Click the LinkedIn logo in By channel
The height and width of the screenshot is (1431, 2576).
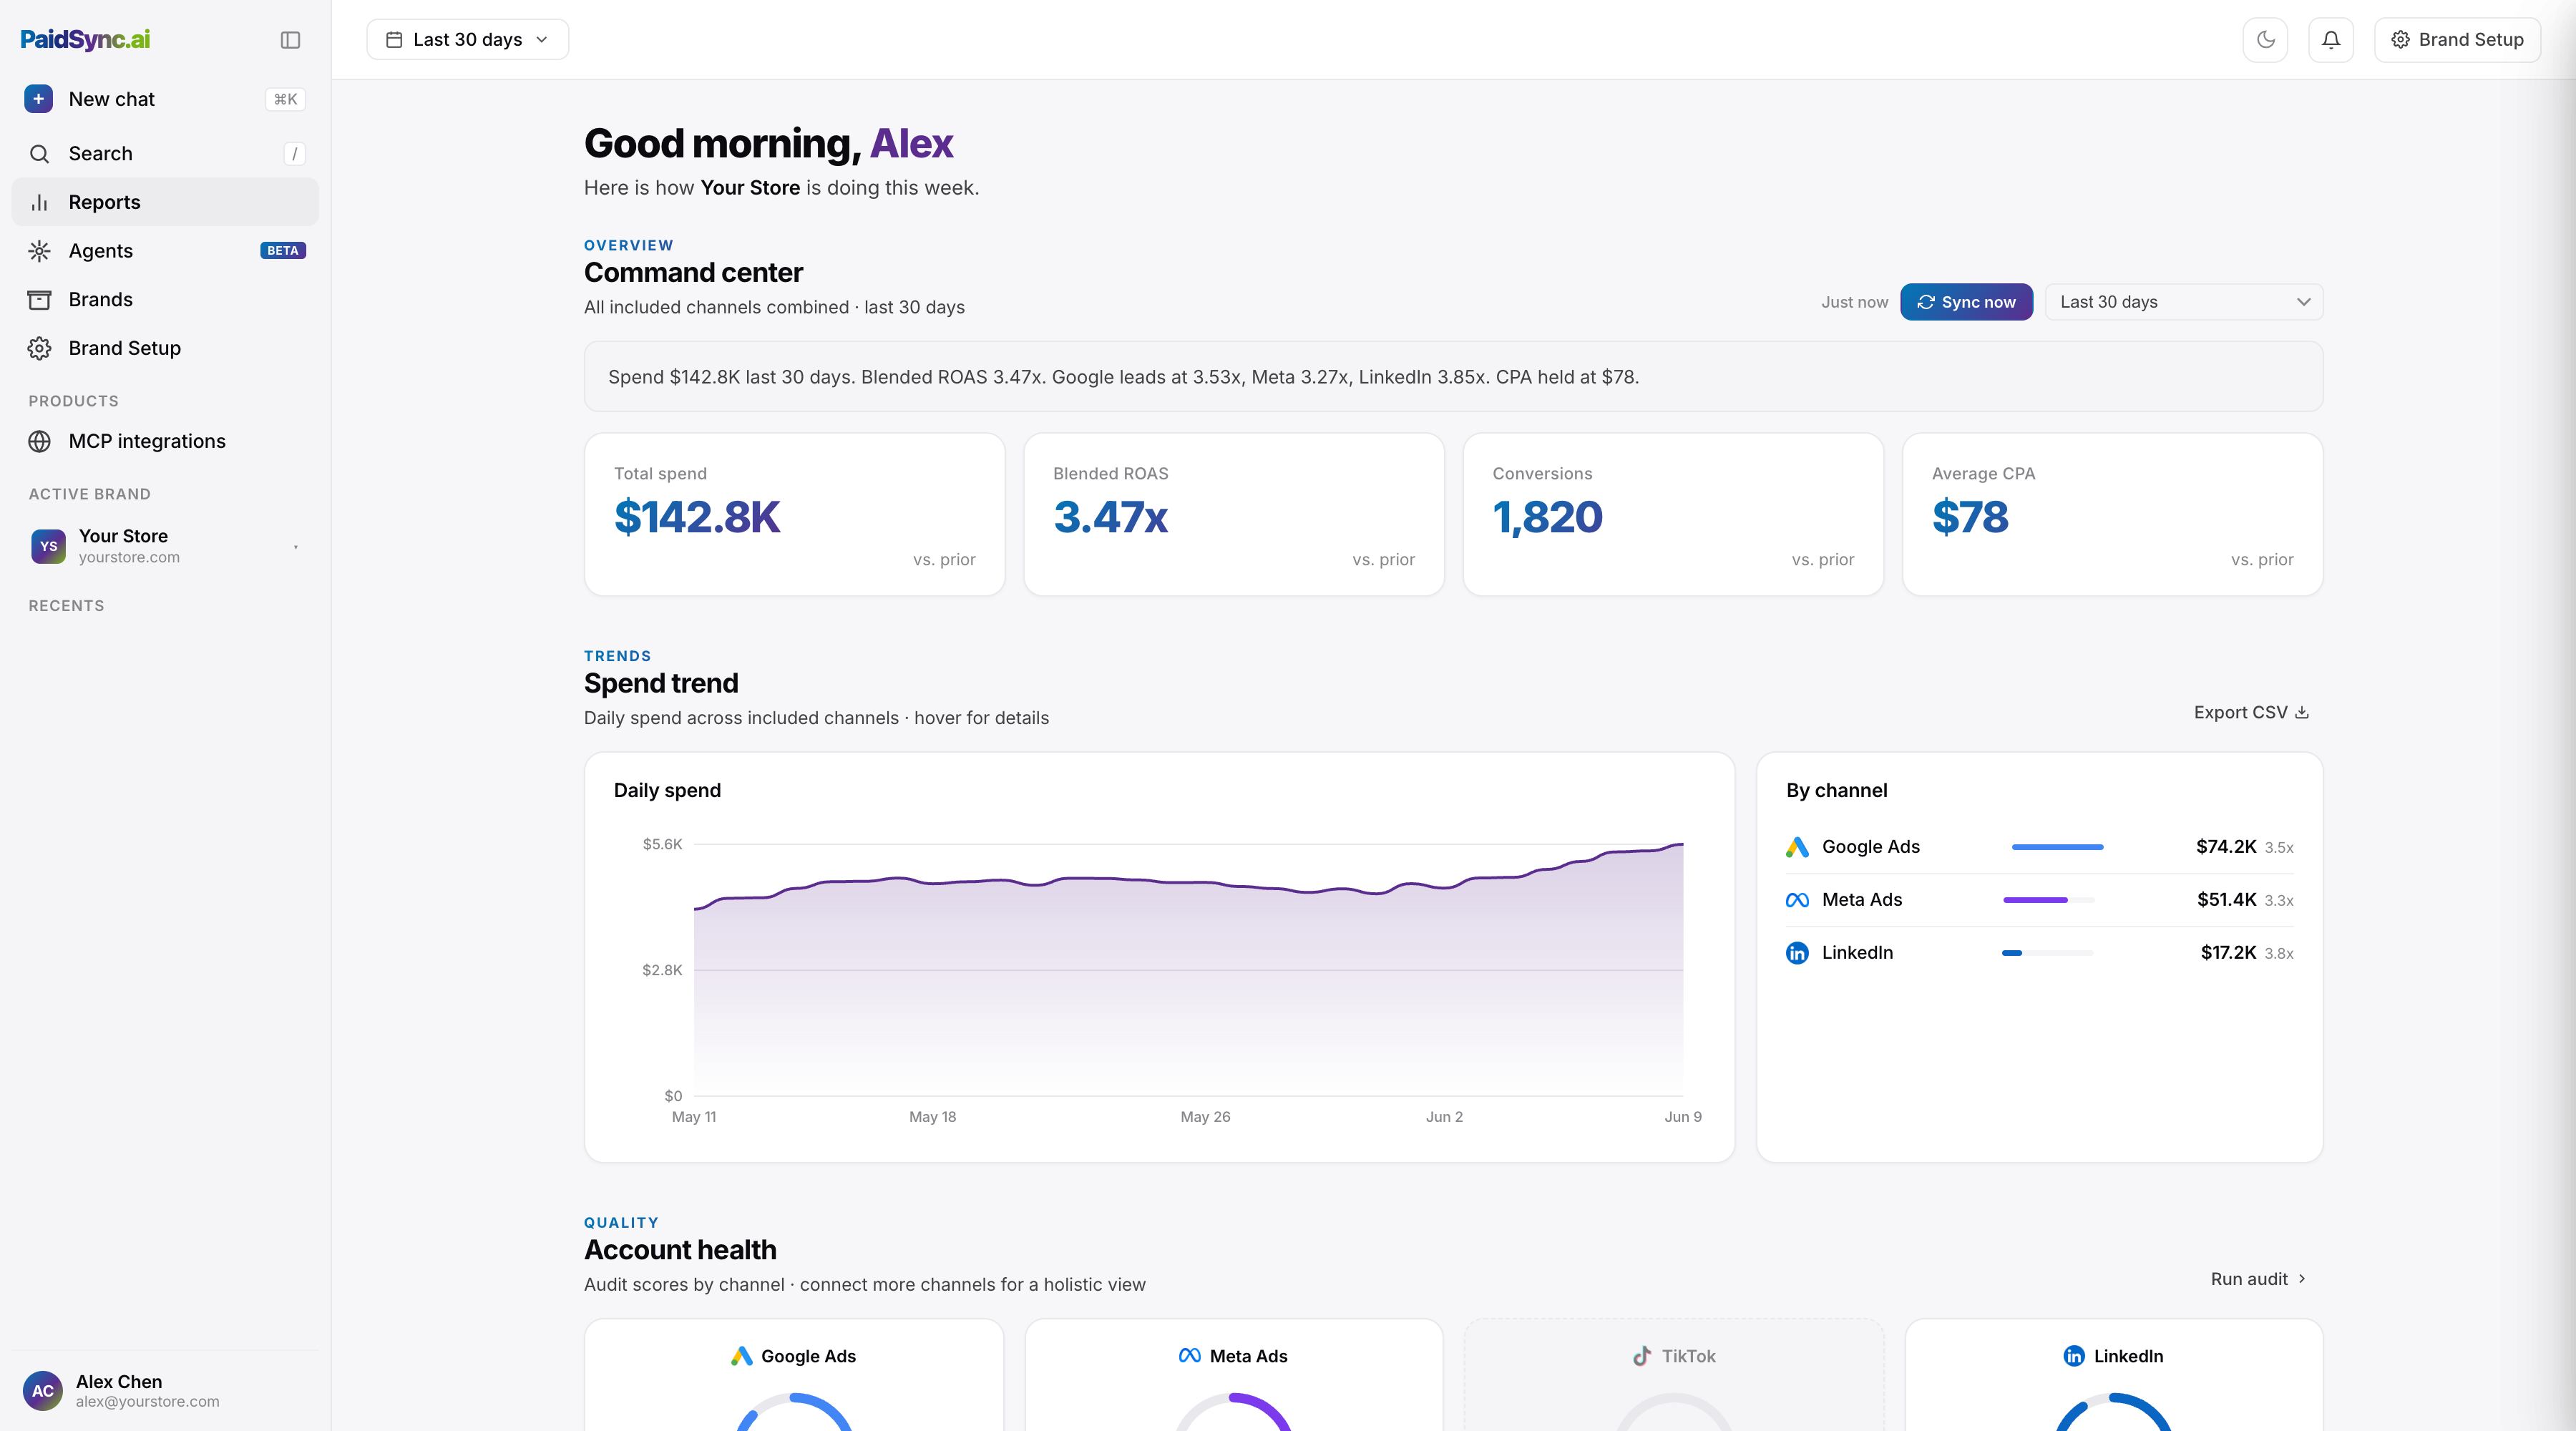[1797, 953]
